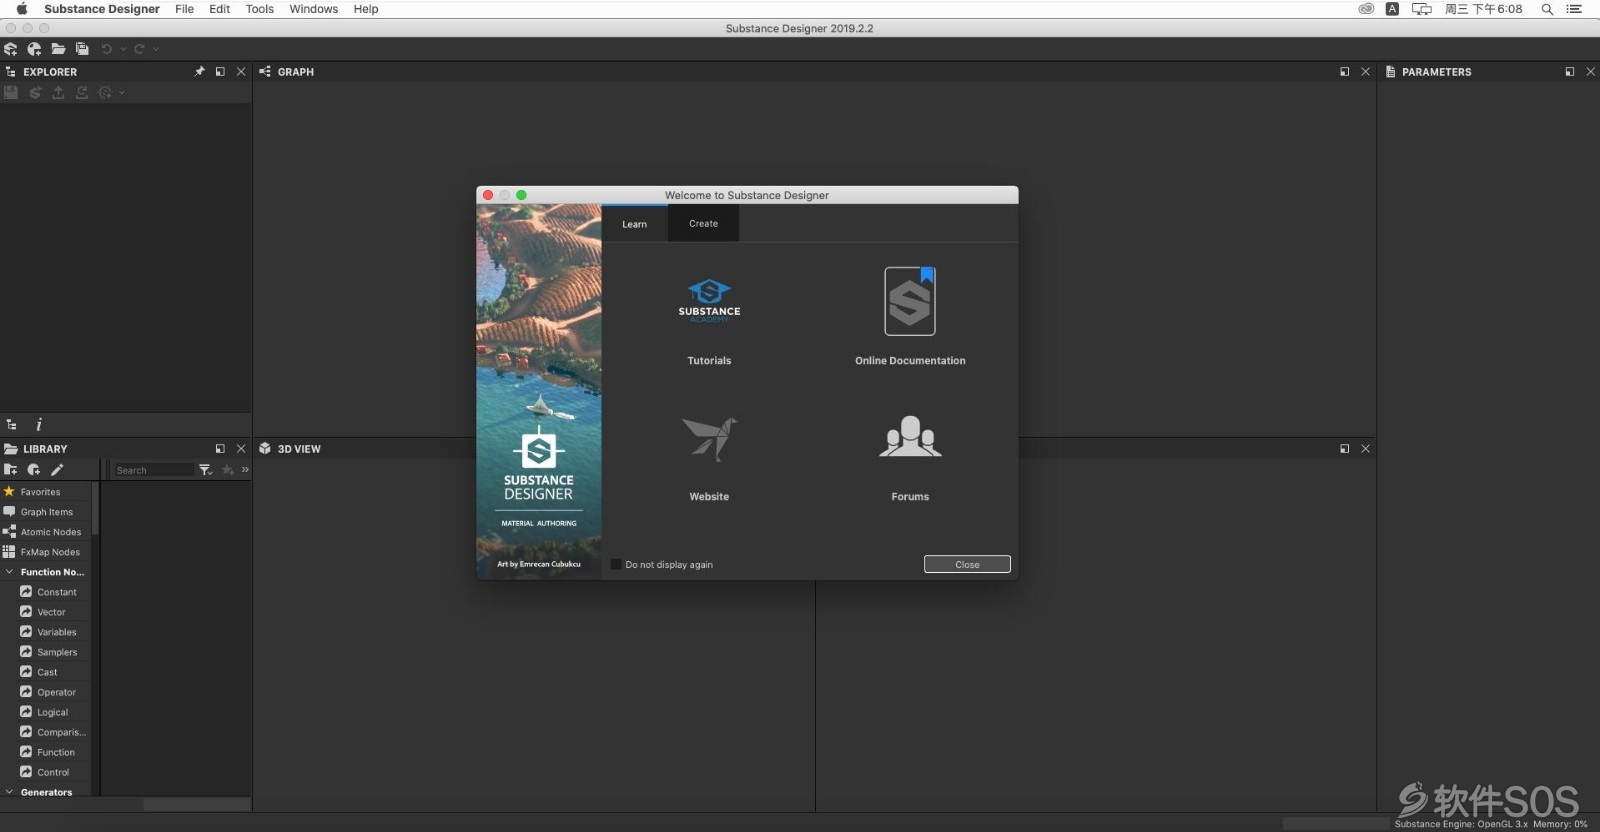Toggle the Explorer tree view icon at bottom
The height and width of the screenshot is (832, 1600).
(x=12, y=425)
